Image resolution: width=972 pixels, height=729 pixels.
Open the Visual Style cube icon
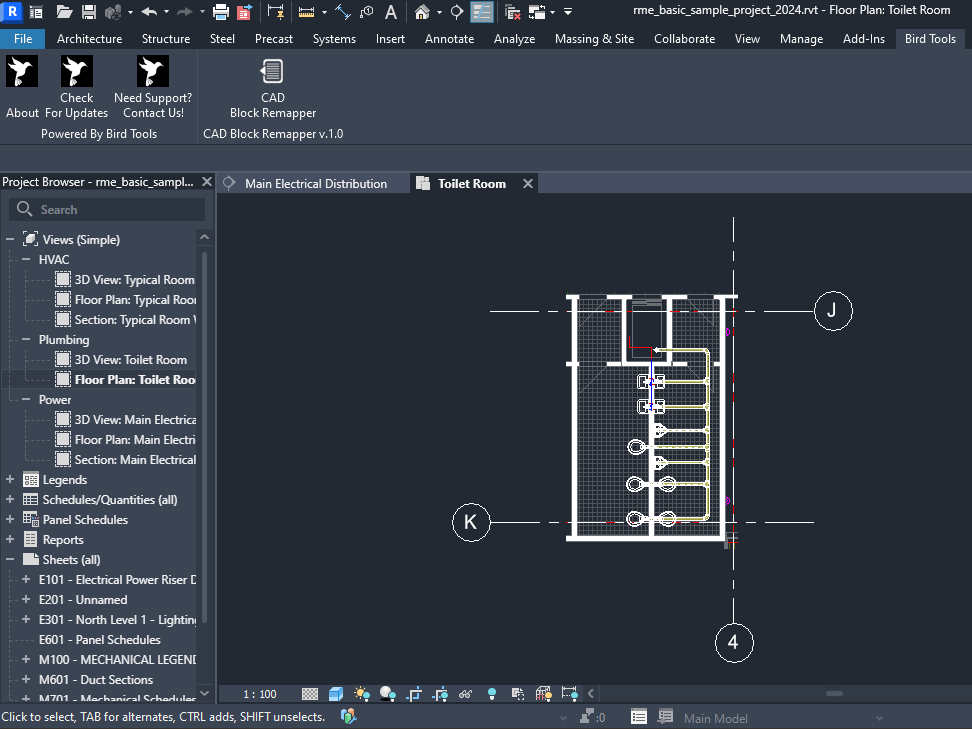(336, 693)
